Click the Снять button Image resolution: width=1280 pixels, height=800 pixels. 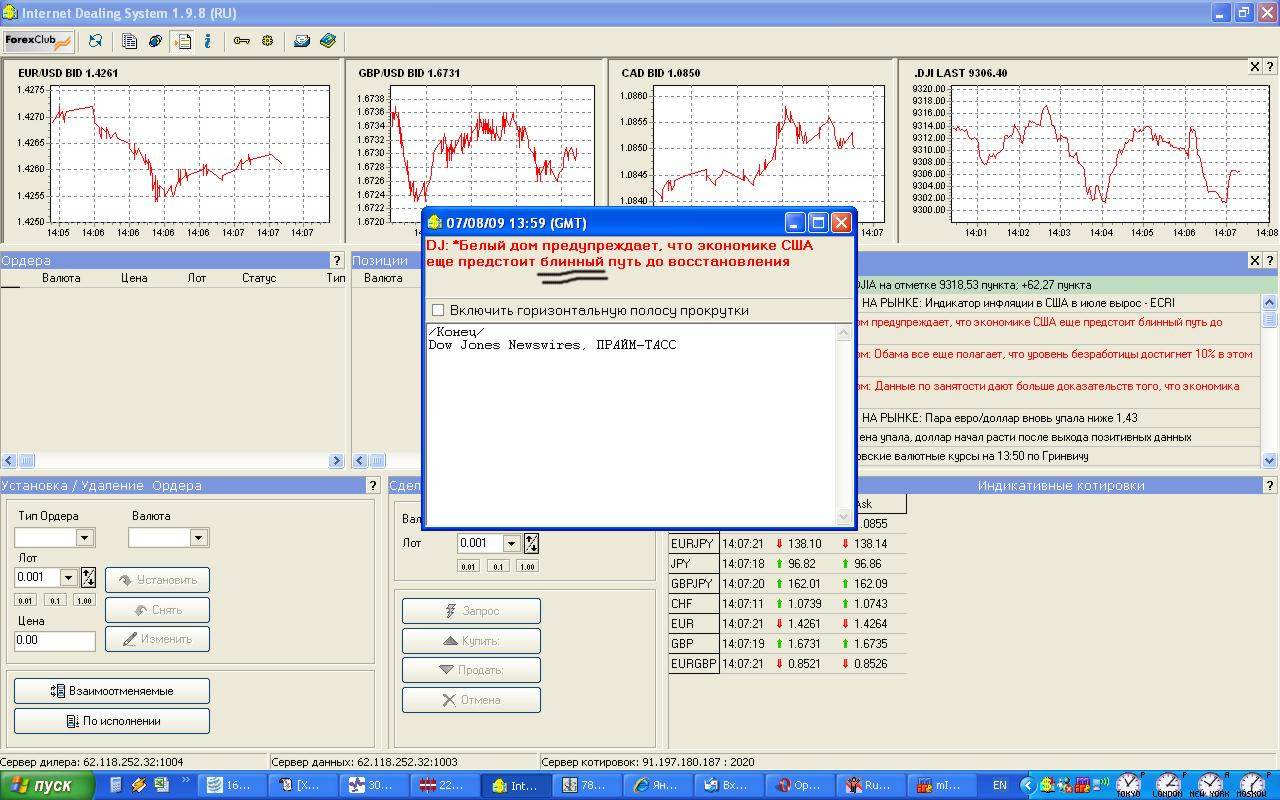[157, 609]
